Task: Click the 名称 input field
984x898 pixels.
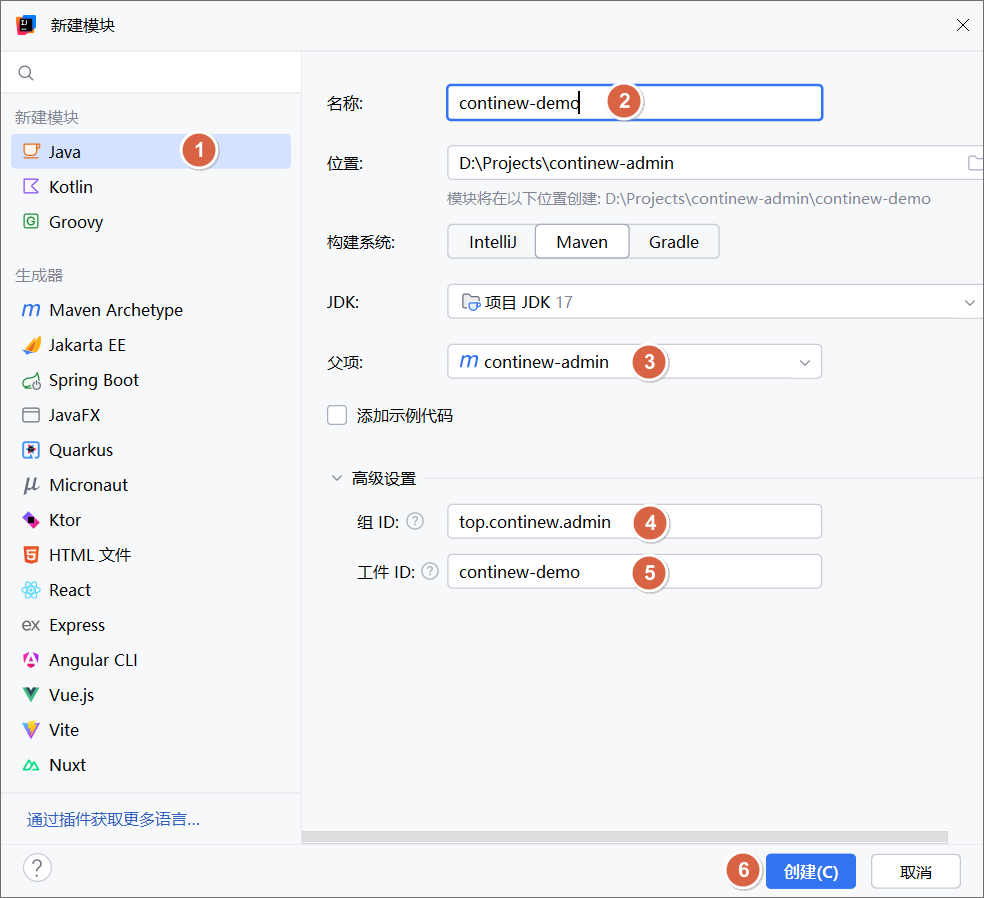Action: click(634, 102)
